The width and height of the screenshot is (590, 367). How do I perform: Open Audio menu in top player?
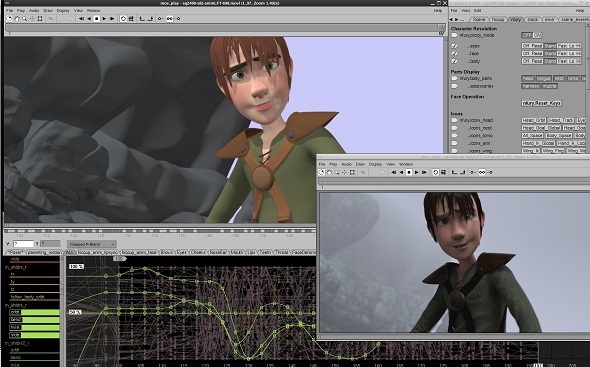click(34, 11)
